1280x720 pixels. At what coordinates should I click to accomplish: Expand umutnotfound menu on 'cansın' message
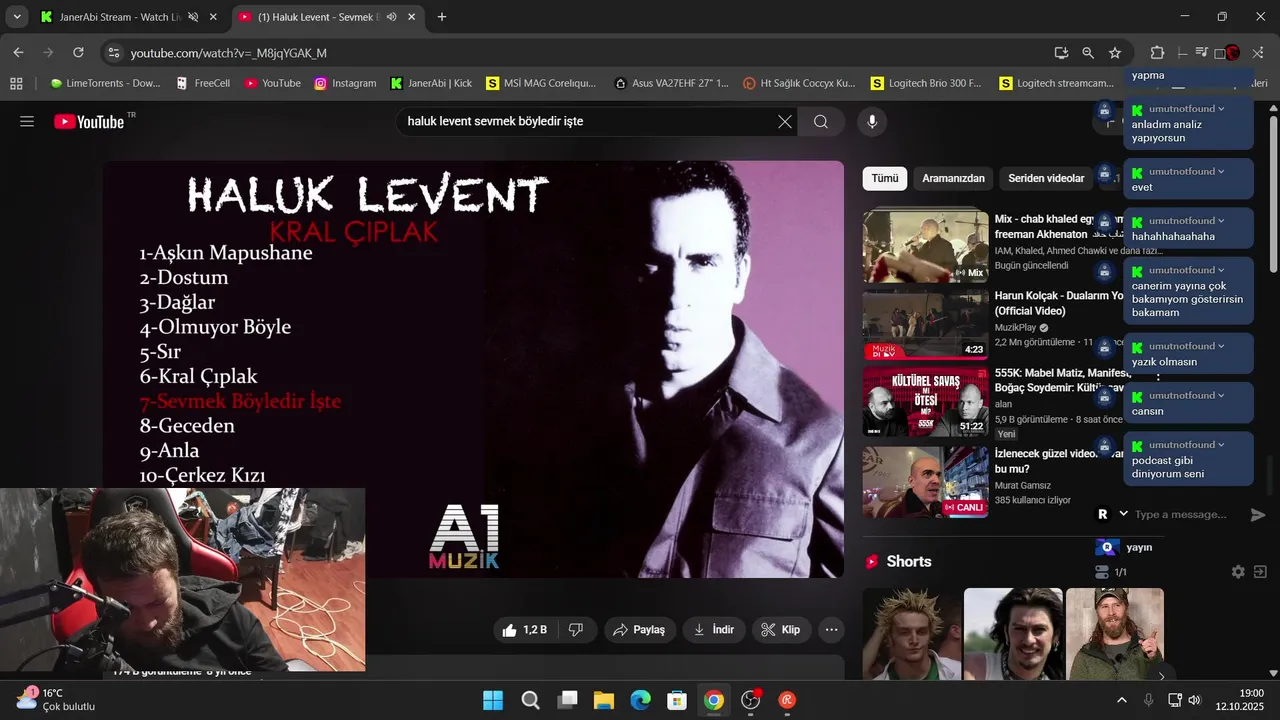(1221, 395)
